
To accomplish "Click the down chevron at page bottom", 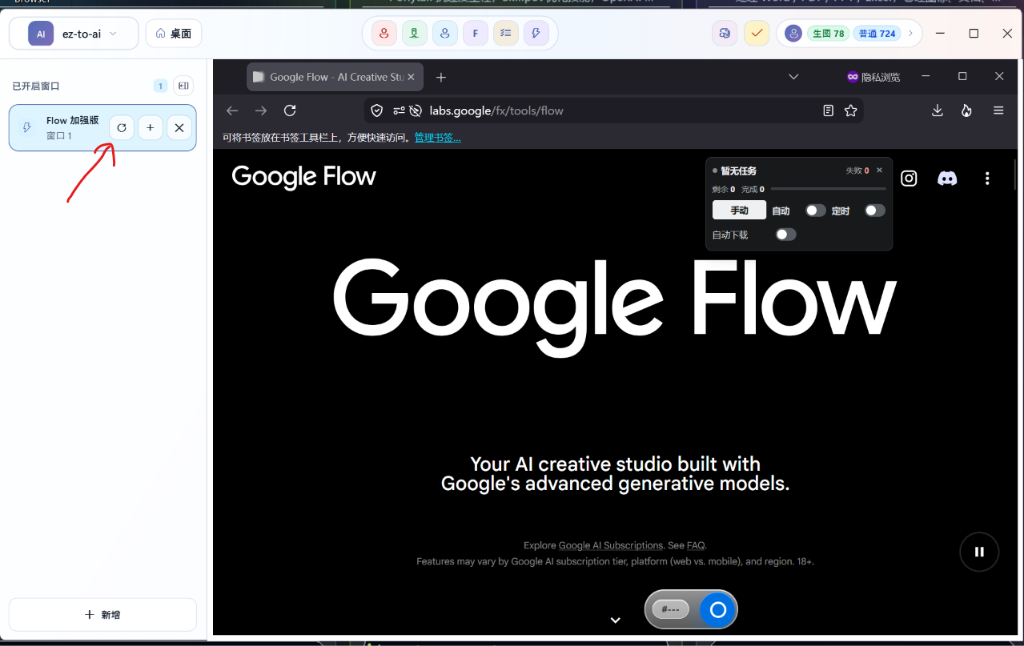I will (x=615, y=620).
